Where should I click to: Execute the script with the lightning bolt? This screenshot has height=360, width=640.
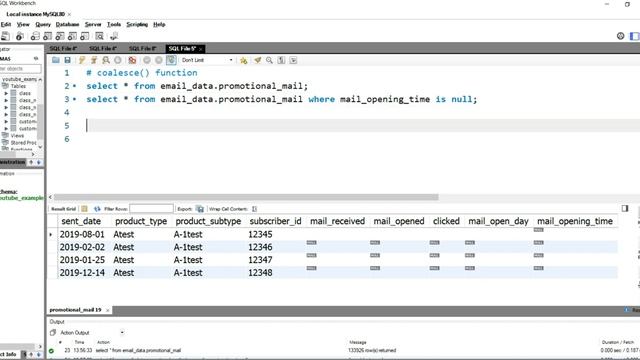[x=82, y=60]
